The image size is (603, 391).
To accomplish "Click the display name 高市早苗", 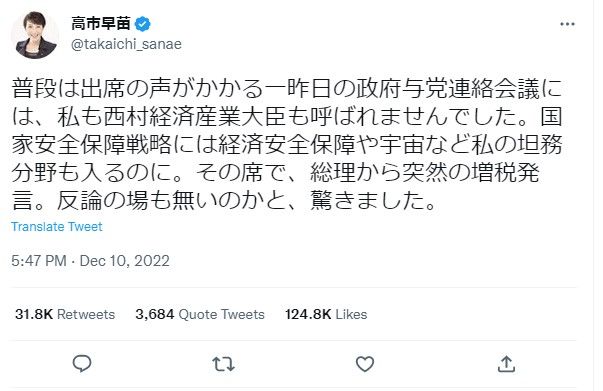I will (101, 24).
